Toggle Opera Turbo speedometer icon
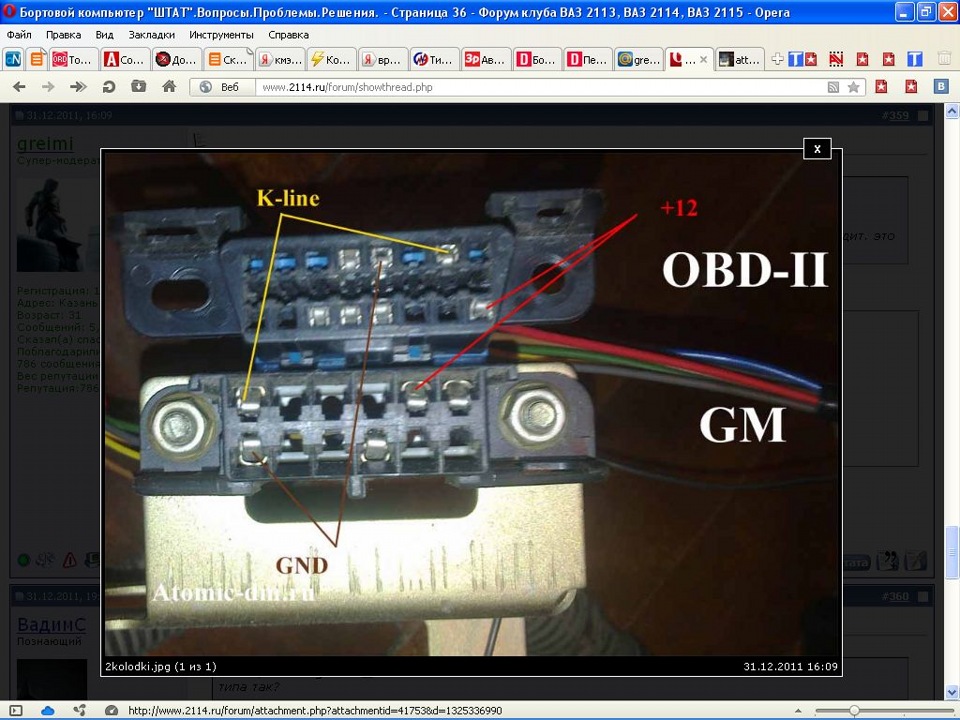Image resolution: width=960 pixels, height=720 pixels. (x=111, y=710)
